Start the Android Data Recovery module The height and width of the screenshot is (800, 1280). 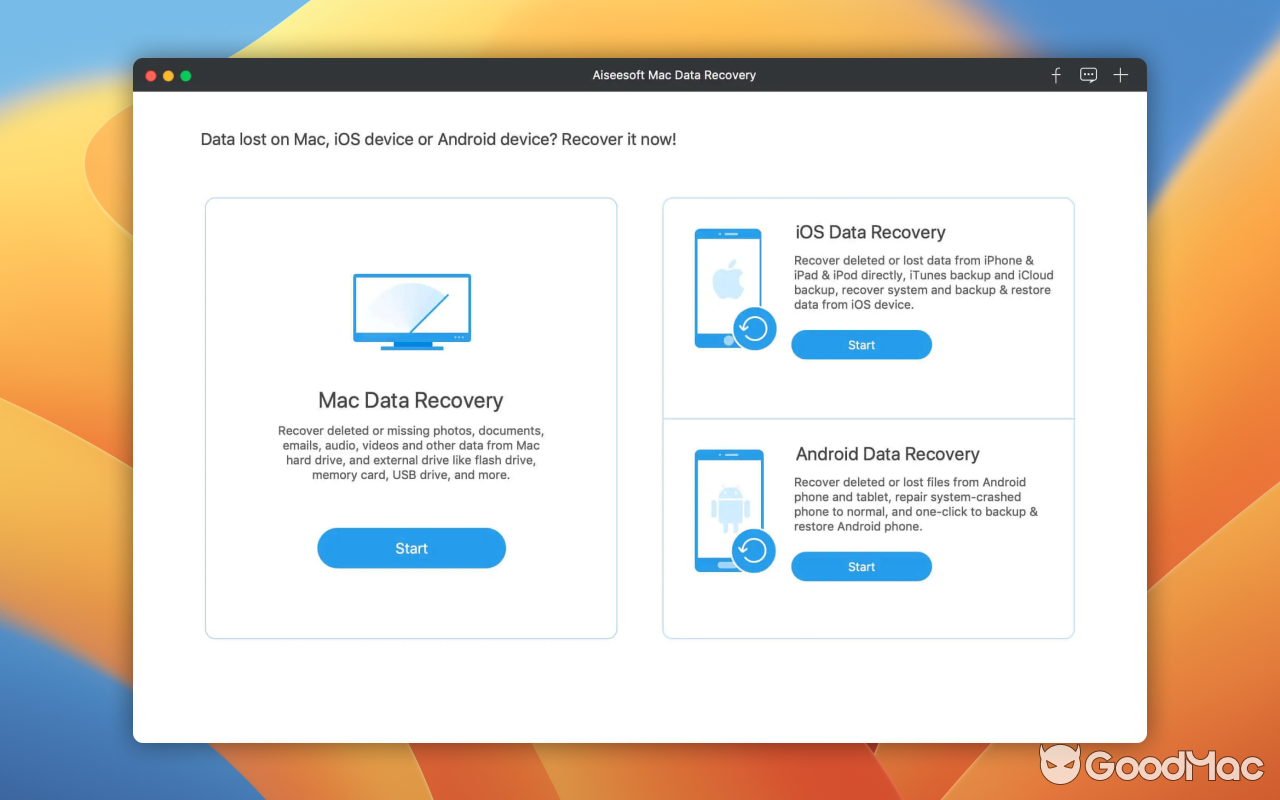click(861, 566)
